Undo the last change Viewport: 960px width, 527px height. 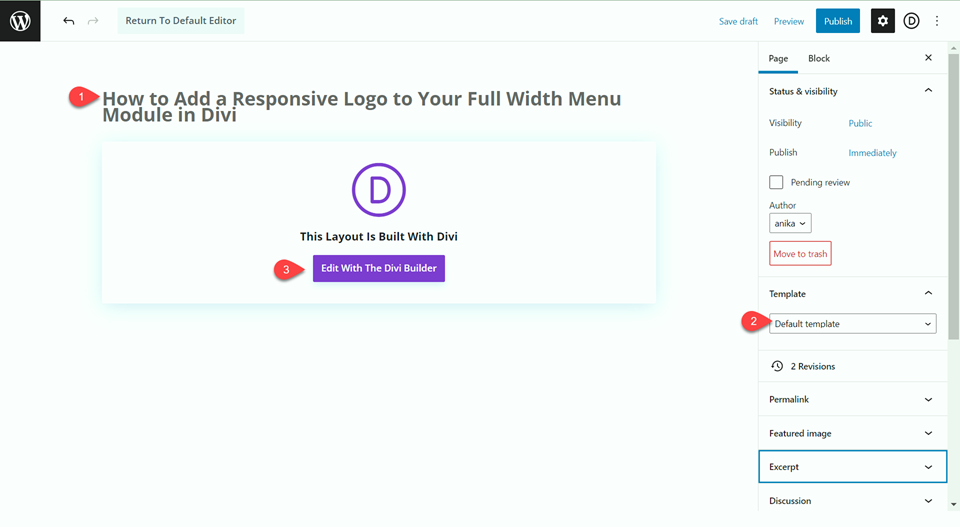click(69, 21)
